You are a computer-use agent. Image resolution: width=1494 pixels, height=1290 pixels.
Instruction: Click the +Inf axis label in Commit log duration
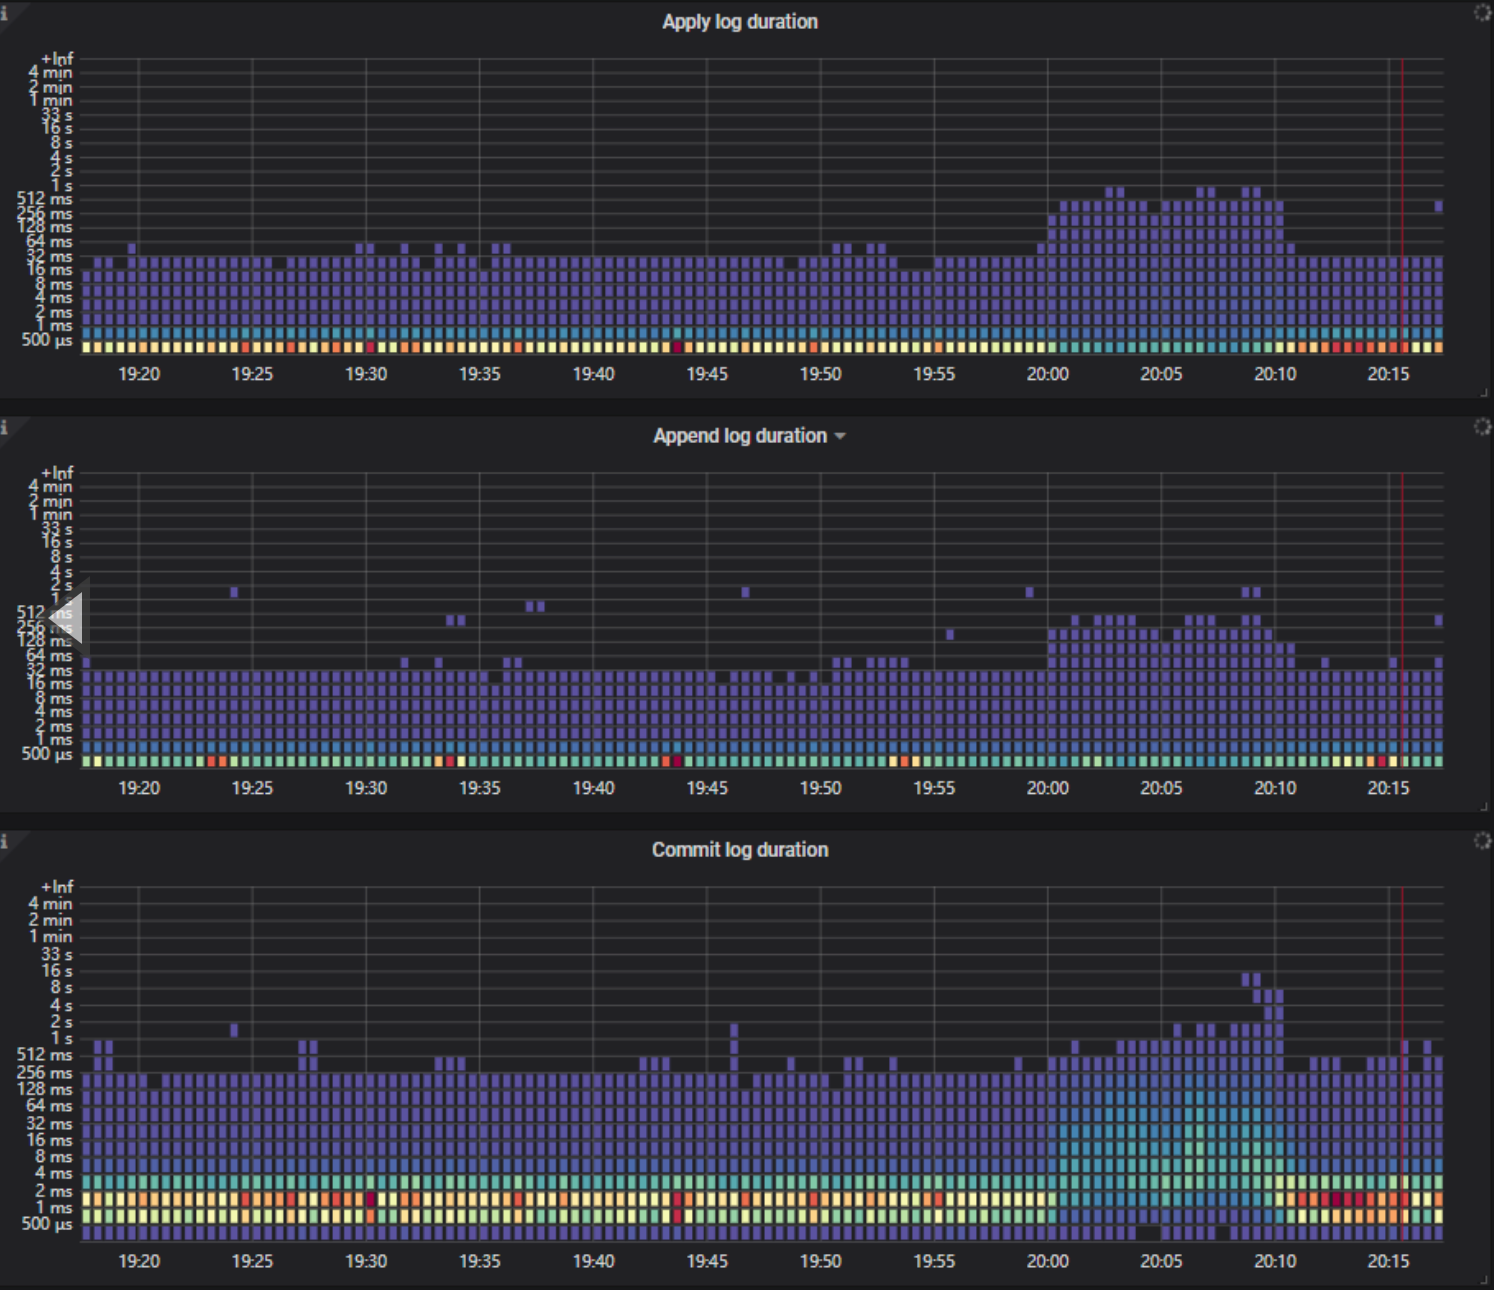(x=57, y=887)
